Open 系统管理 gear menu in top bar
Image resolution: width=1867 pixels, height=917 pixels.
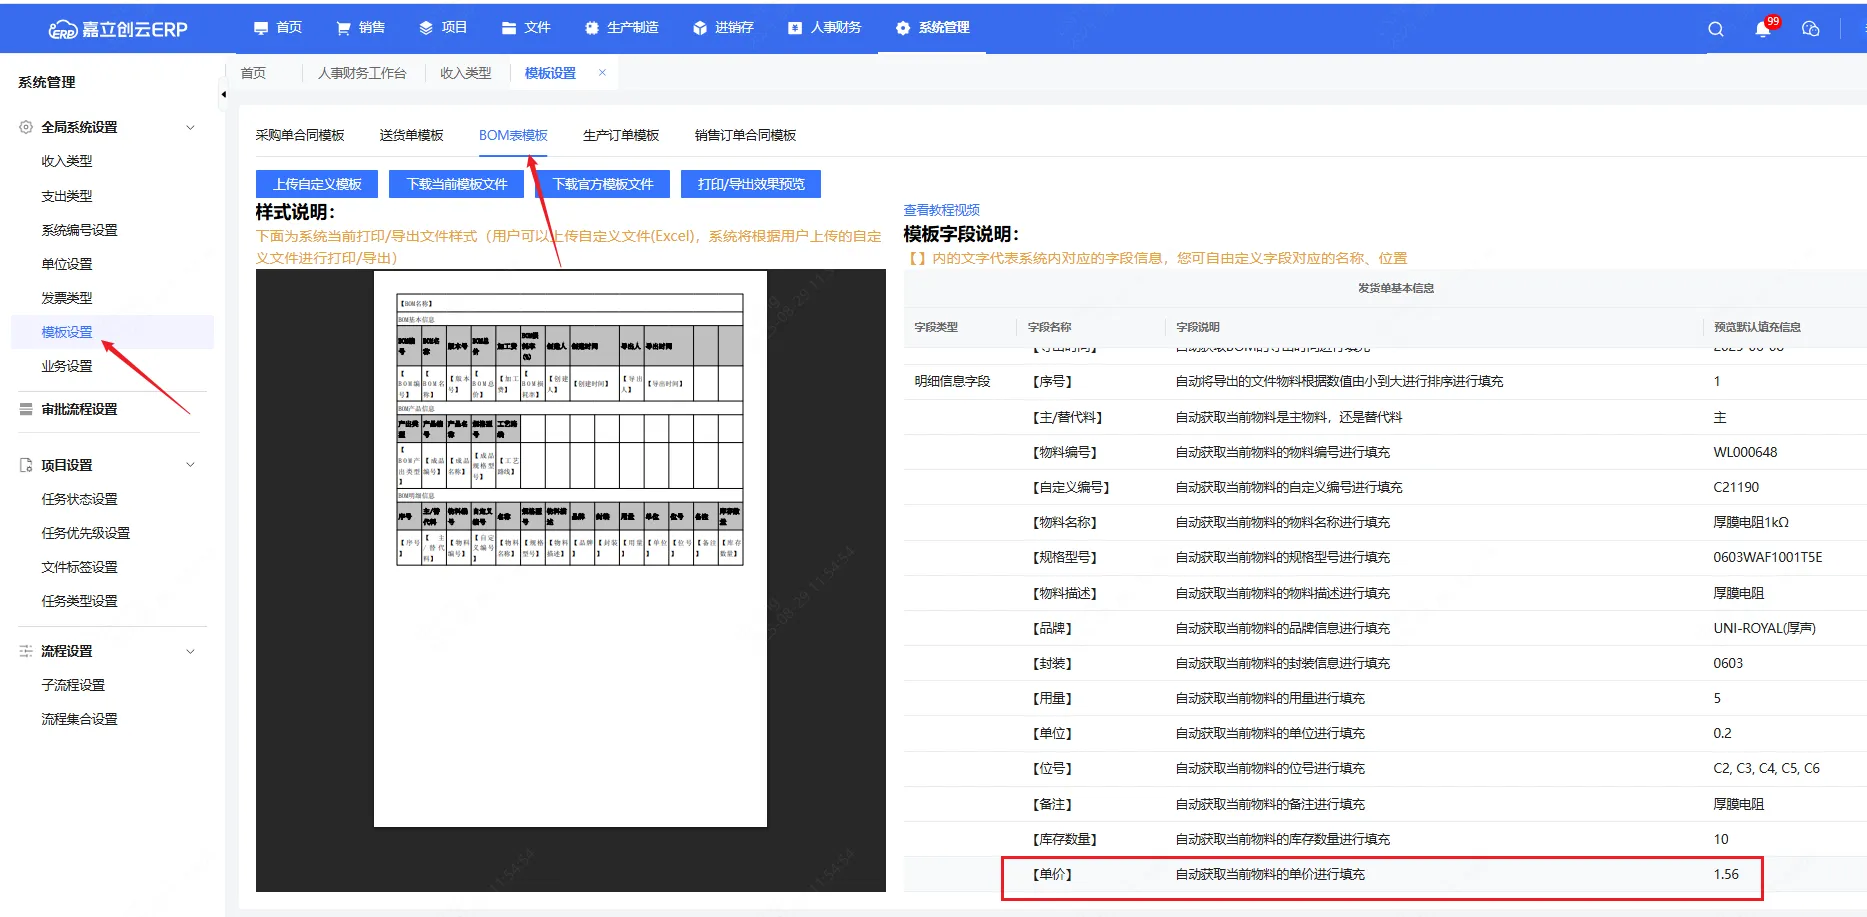(x=932, y=28)
